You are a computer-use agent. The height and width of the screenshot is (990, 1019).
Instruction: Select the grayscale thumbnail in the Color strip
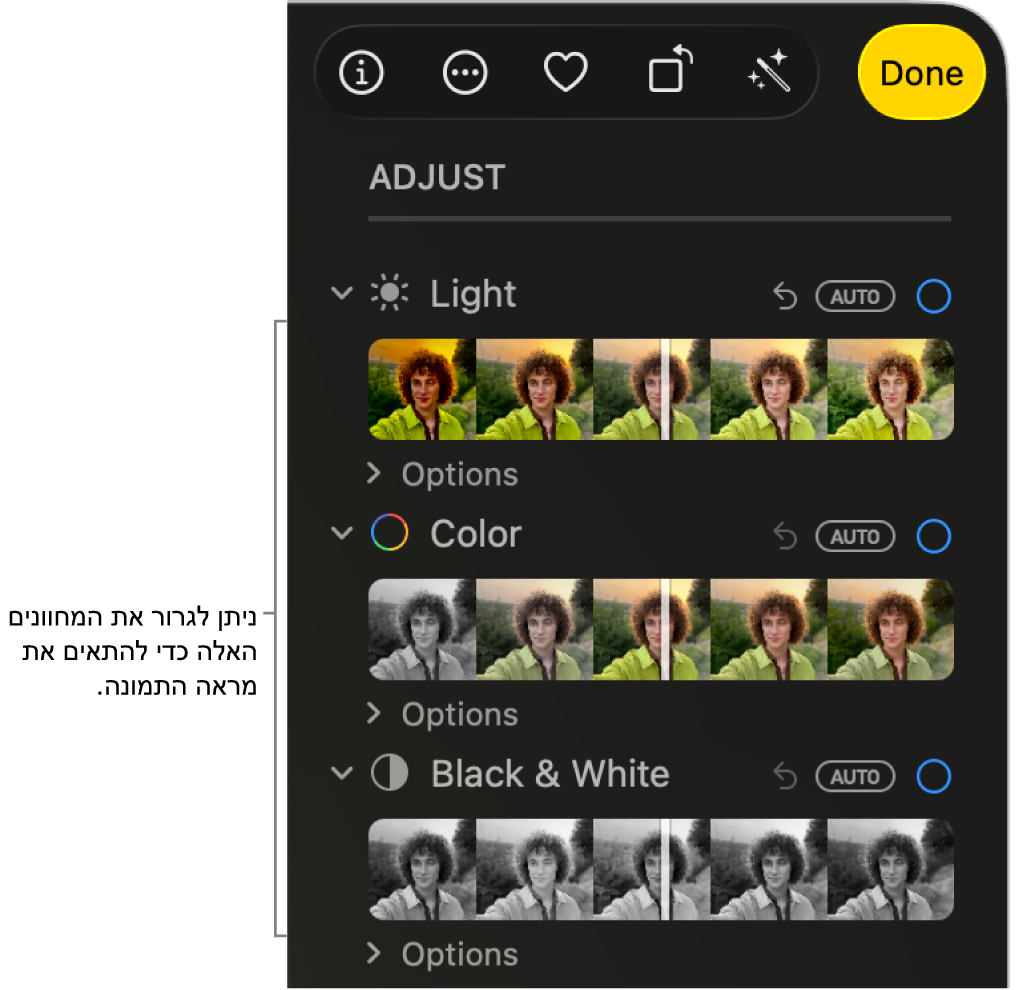point(422,629)
